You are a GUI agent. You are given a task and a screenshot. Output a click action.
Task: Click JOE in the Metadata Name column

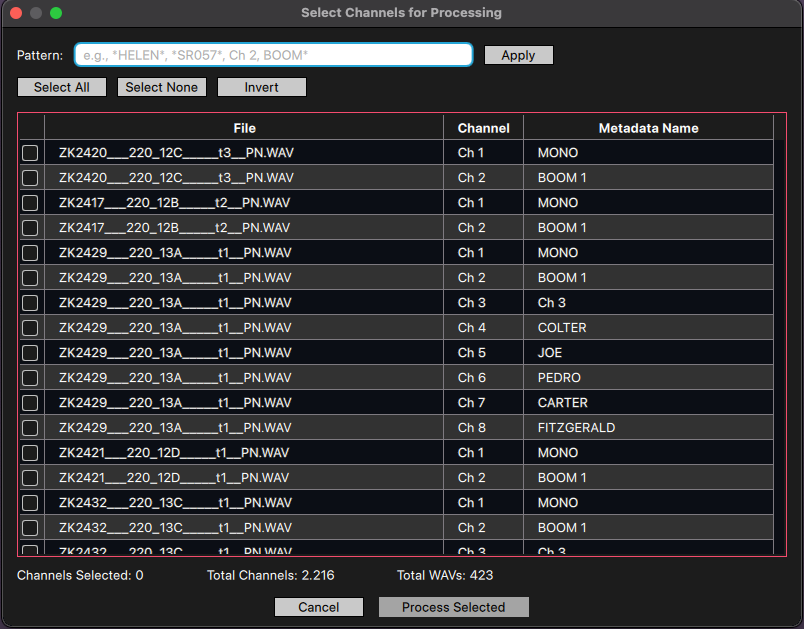coord(550,353)
